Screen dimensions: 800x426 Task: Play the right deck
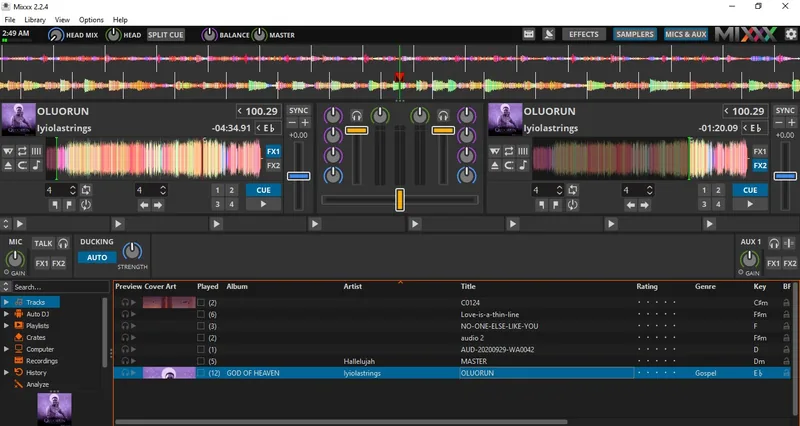tap(750, 204)
